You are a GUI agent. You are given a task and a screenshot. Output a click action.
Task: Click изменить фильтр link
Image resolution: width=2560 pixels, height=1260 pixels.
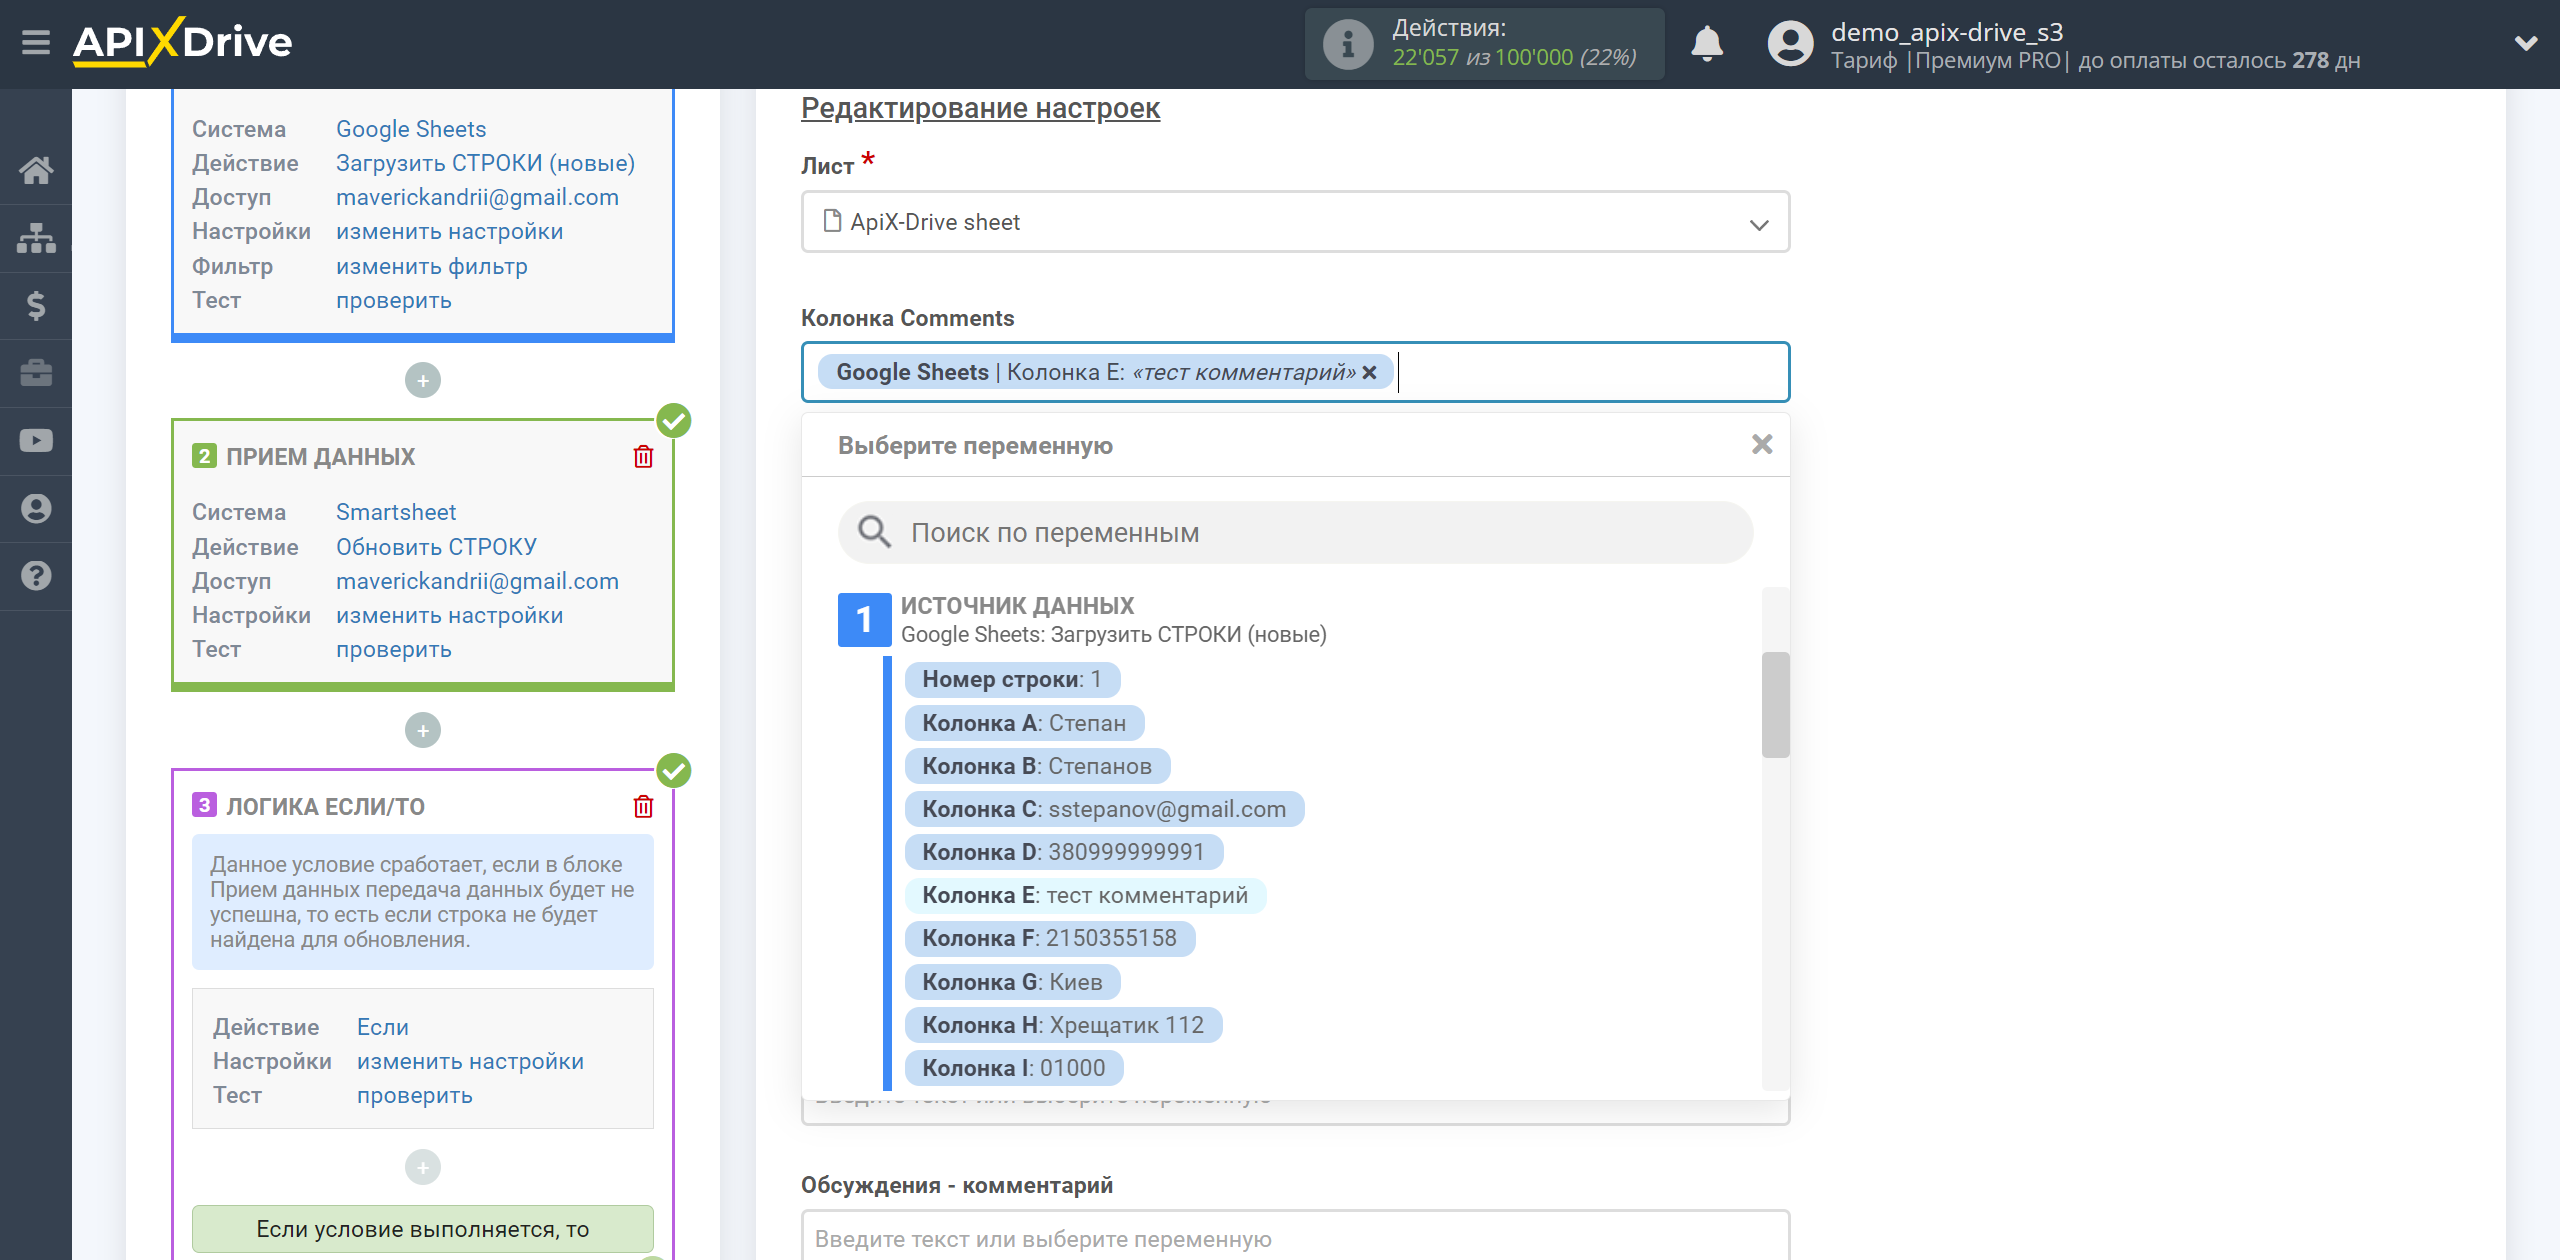coord(432,266)
